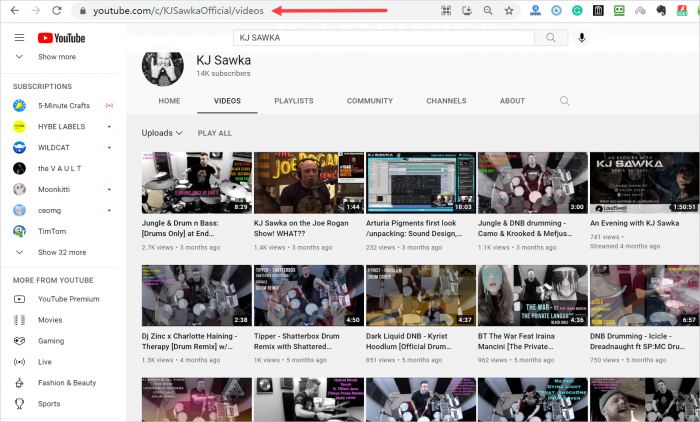Open KJ Sawka Joe Rogan video thumbnail
The width and height of the screenshot is (700, 422).
tap(307, 182)
